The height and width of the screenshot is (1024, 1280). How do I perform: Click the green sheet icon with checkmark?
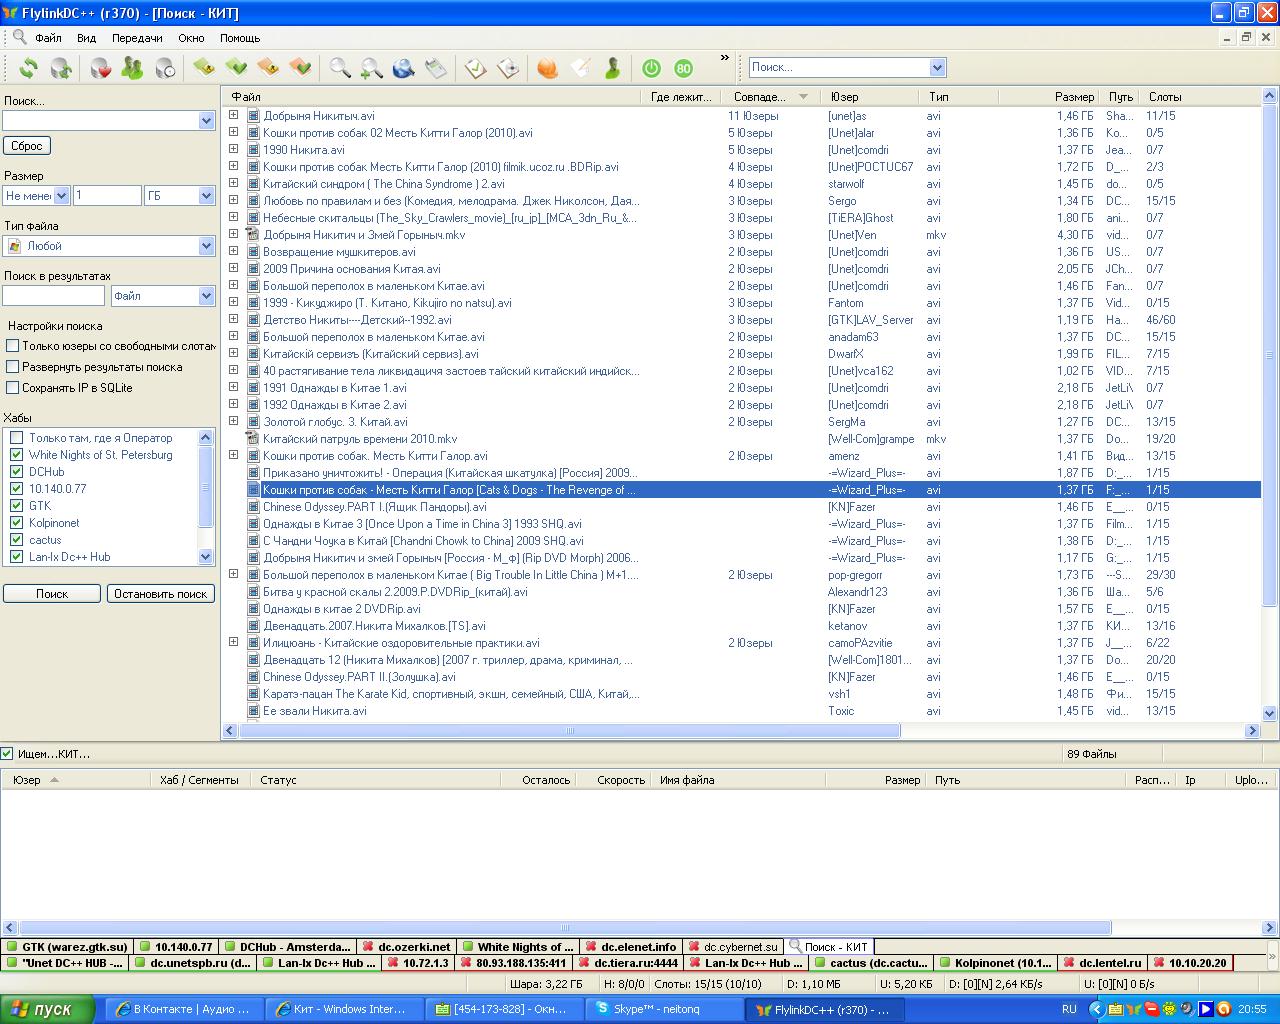coord(236,68)
